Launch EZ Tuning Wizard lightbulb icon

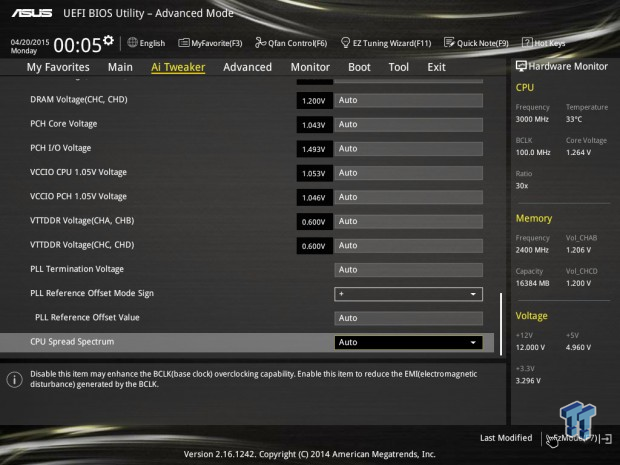coord(345,43)
